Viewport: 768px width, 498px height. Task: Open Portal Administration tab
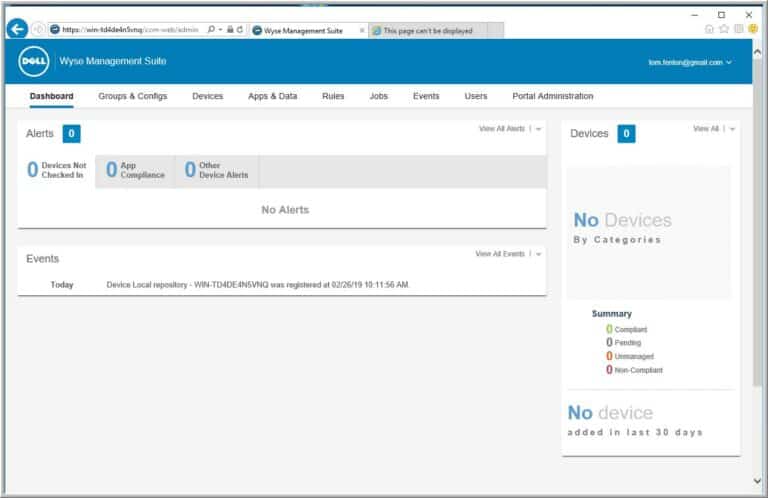click(552, 96)
